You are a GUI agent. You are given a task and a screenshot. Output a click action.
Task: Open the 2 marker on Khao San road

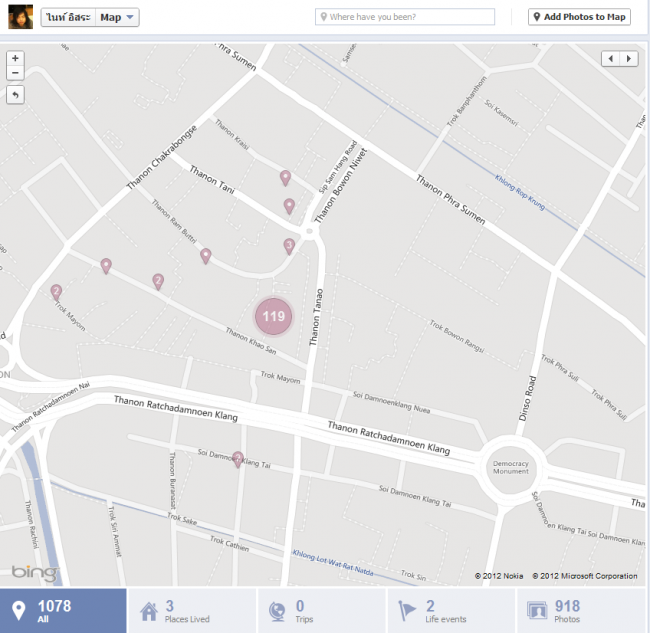coord(158,281)
